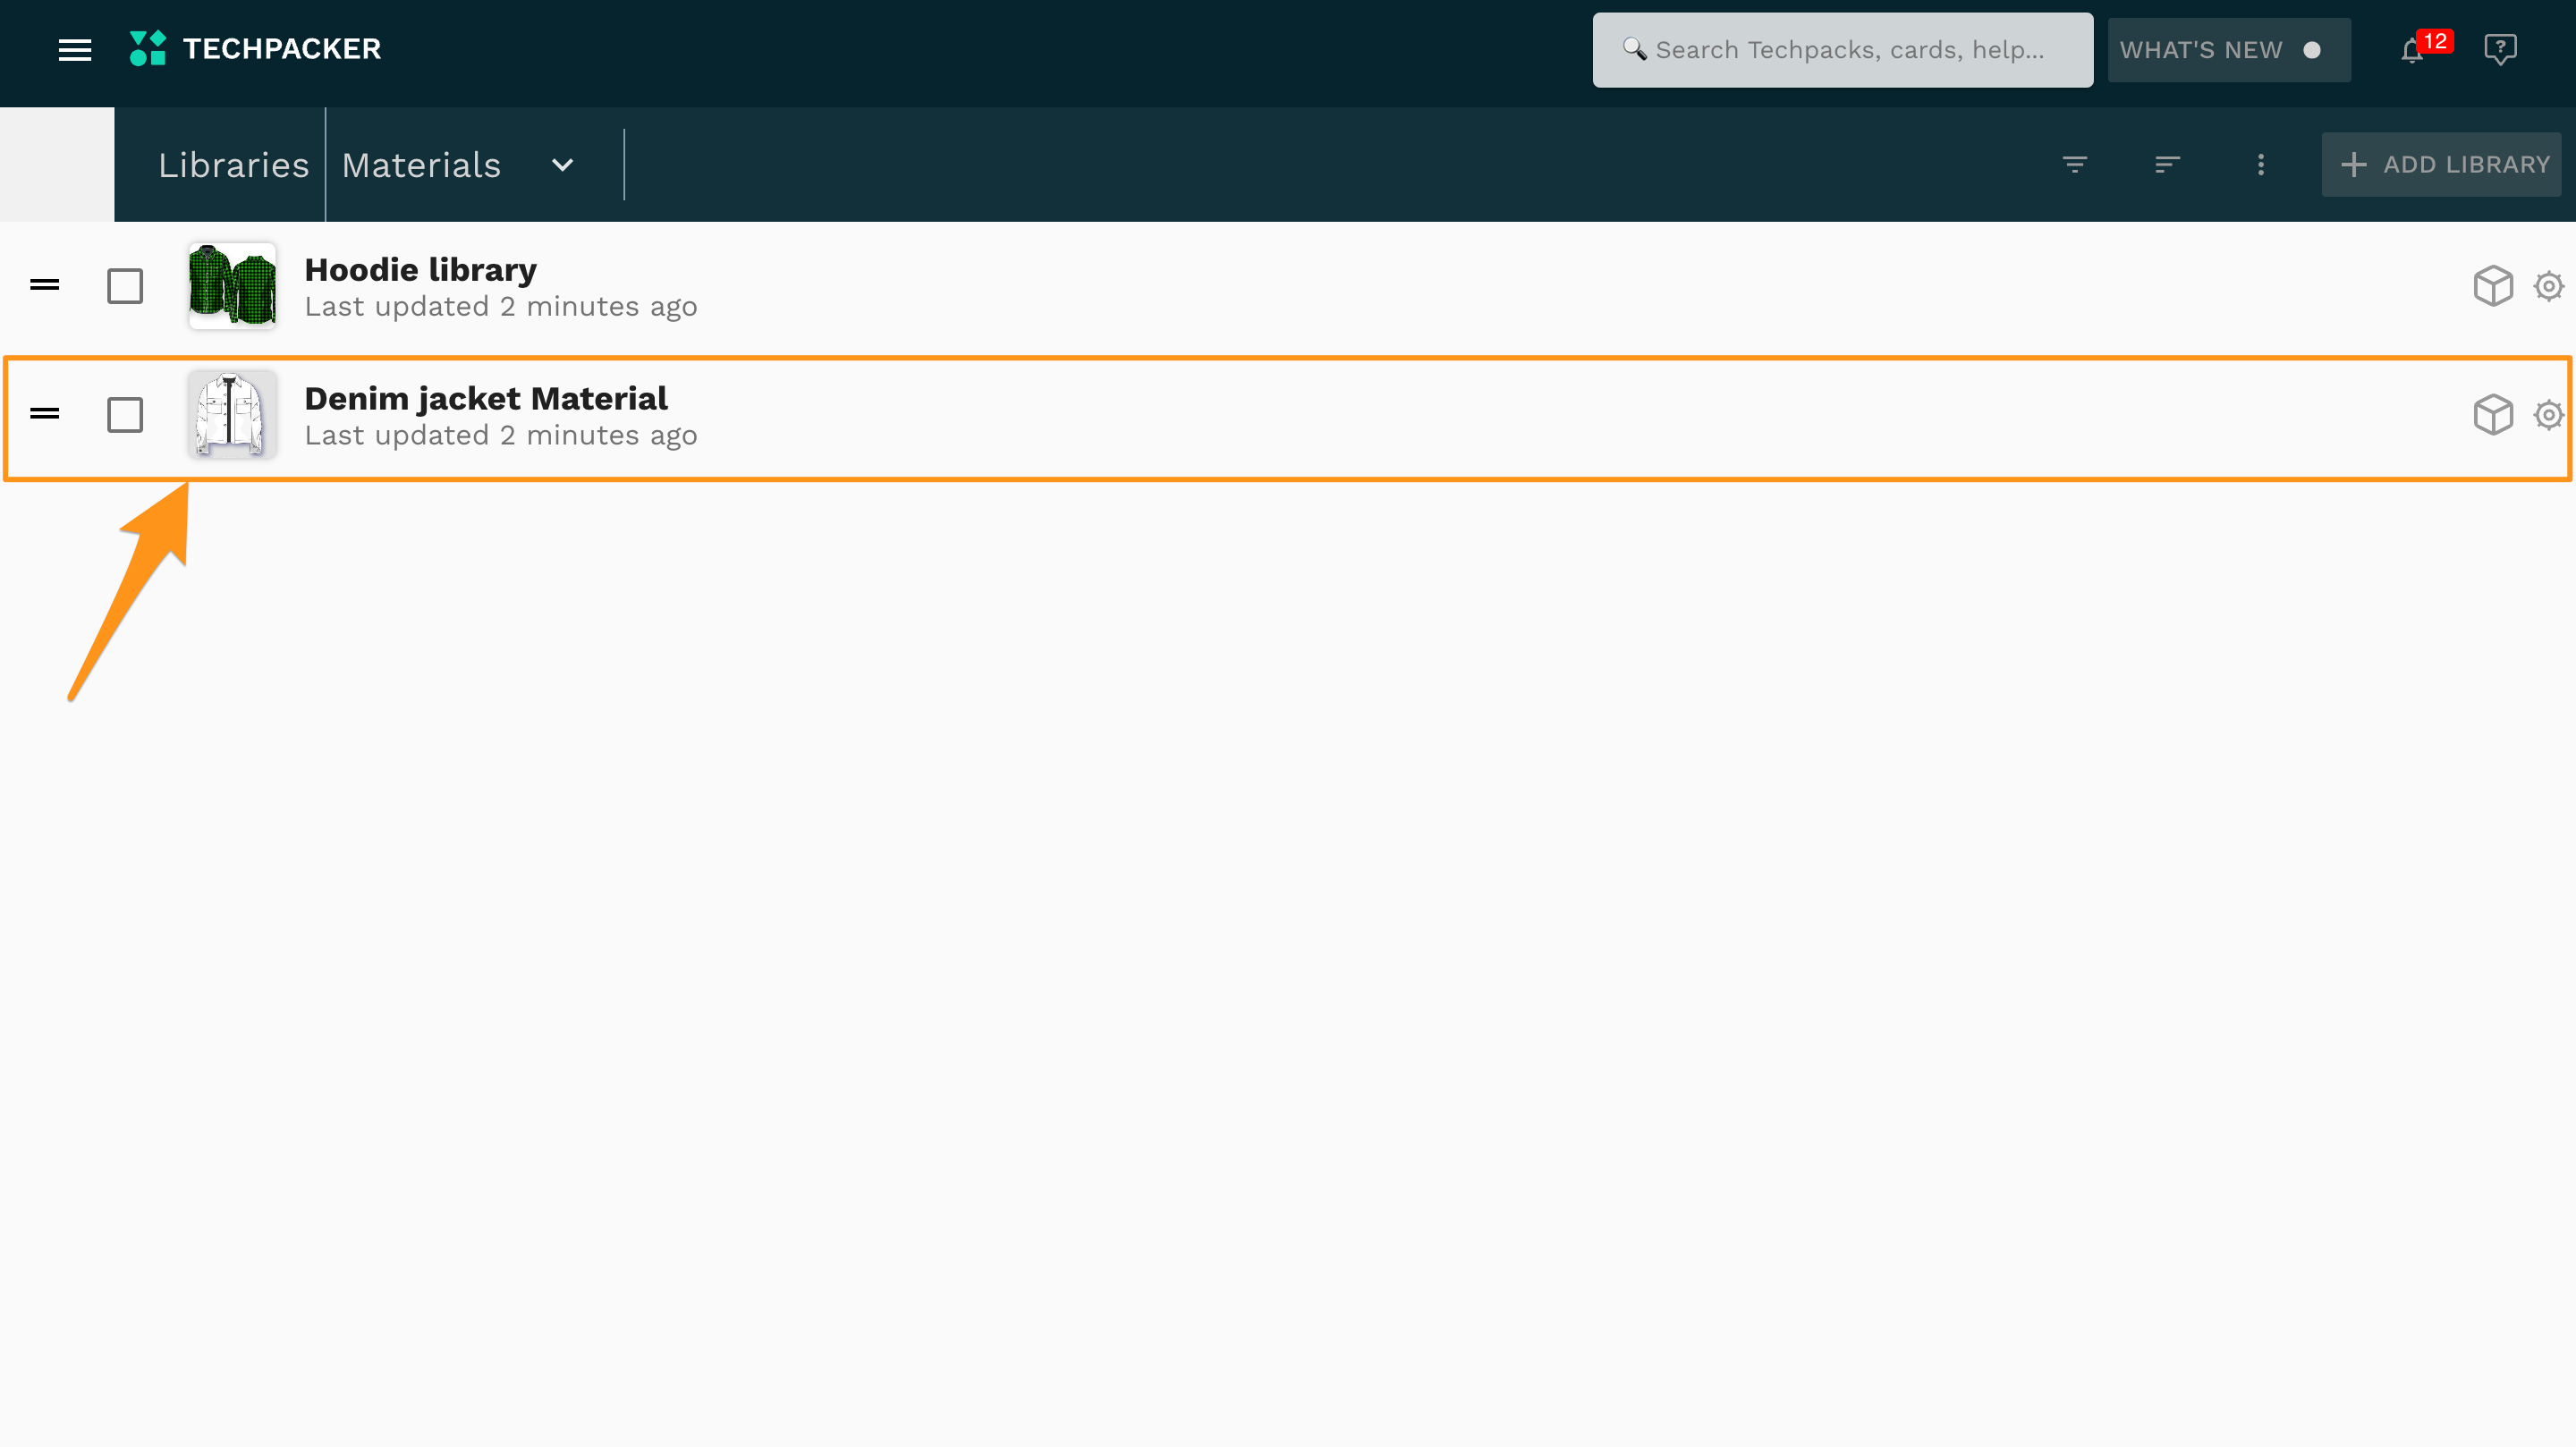Screen dimensions: 2576x1447
Task: Open Denim jacket Material settings gear
Action: [x=2548, y=415]
